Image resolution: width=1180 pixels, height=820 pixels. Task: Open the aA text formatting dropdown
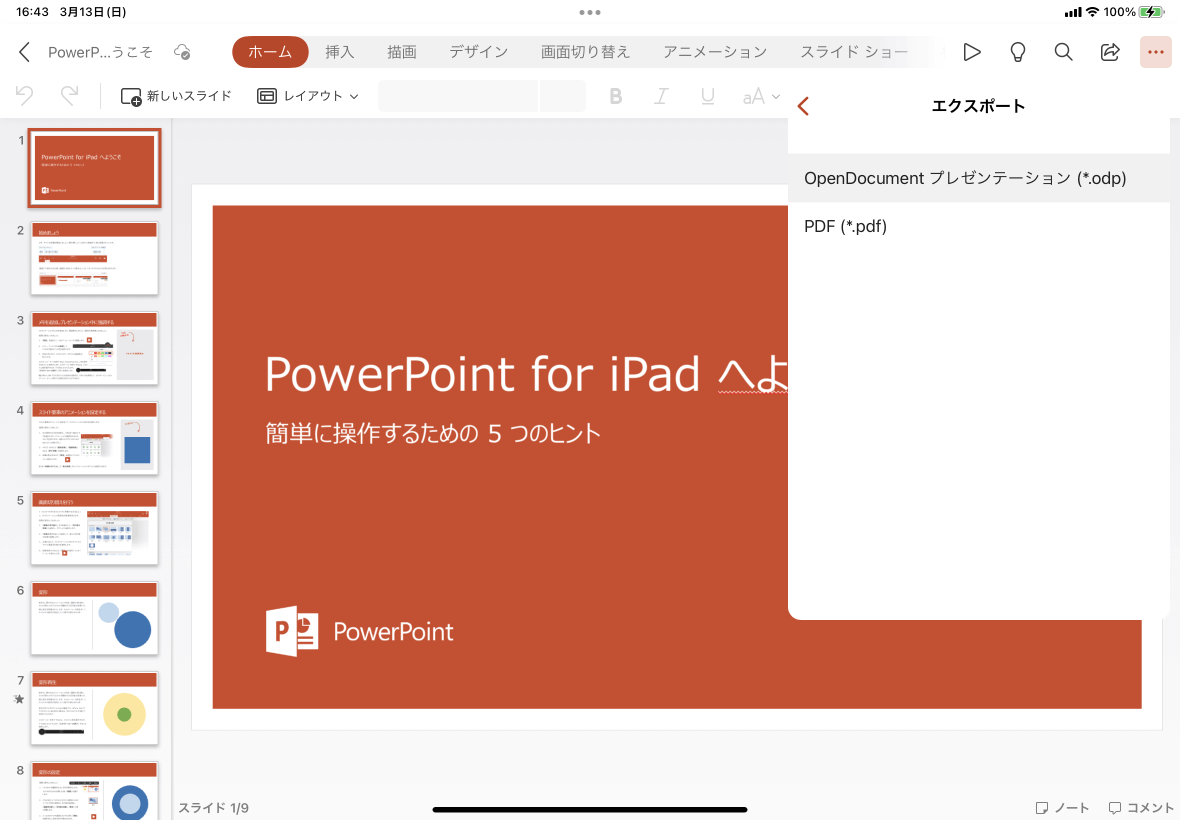click(761, 96)
